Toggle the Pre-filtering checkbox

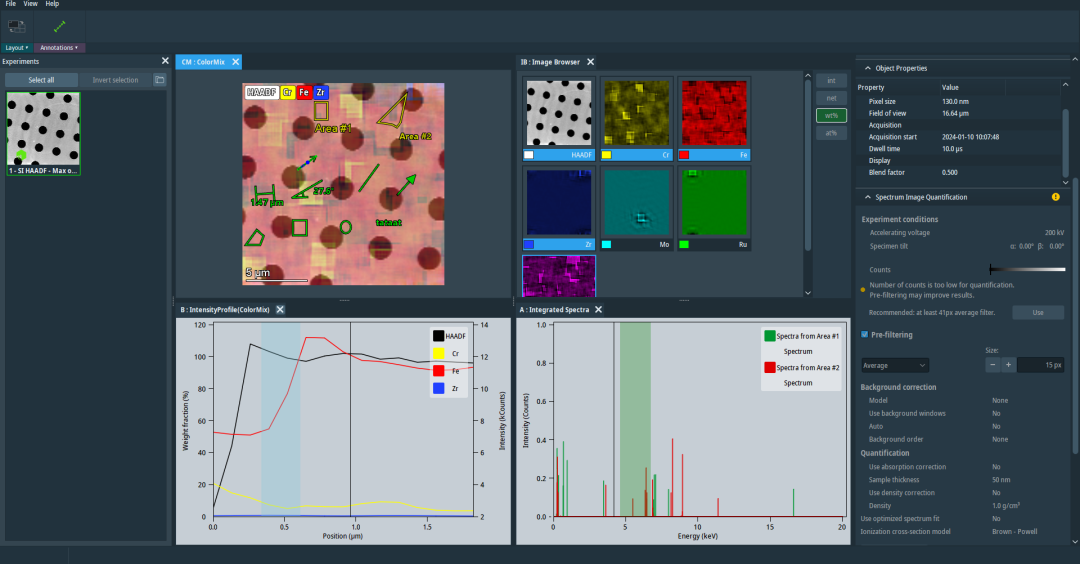(x=865, y=335)
